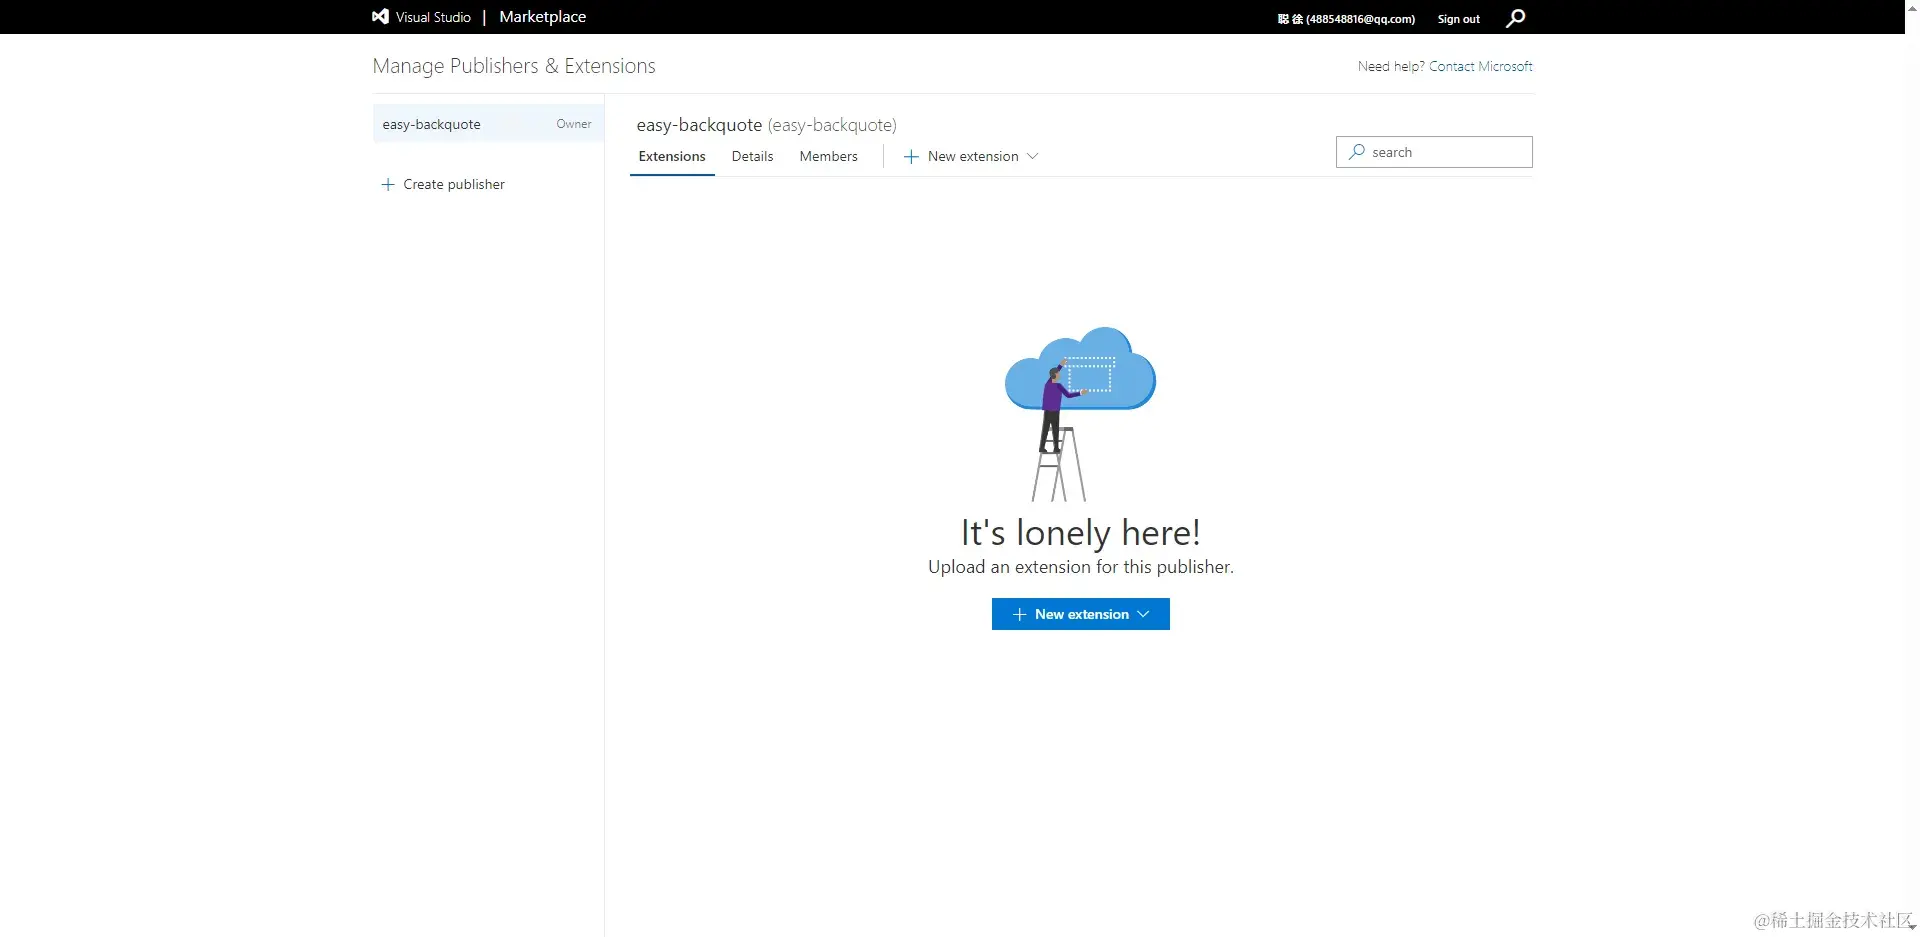
Task: Click the easy-backquote publisher title
Action: click(767, 125)
